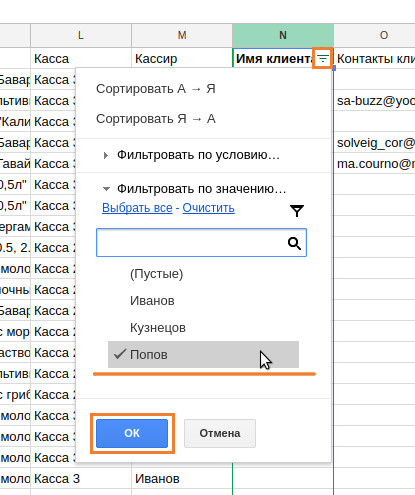Image resolution: width=415 pixels, height=495 pixels.
Task: Click the Отмена button
Action: (x=220, y=433)
